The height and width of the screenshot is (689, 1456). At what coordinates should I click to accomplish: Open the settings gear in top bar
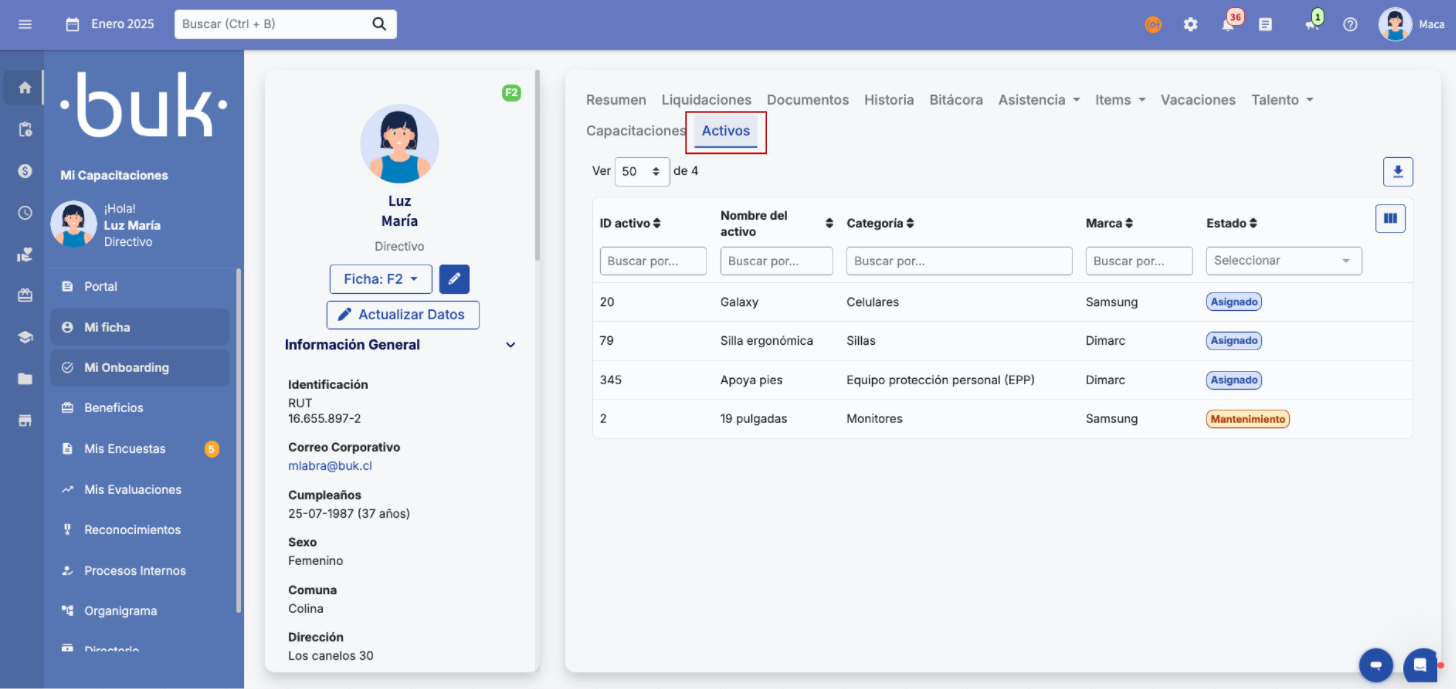1190,24
